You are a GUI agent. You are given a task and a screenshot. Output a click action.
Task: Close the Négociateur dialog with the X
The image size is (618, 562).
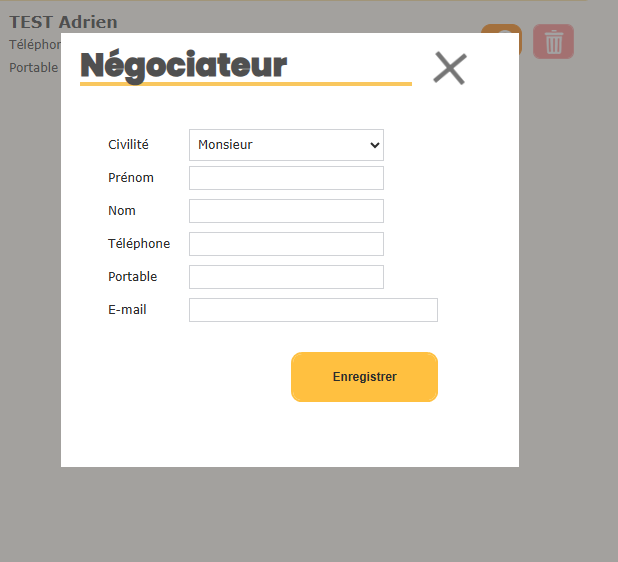click(x=450, y=68)
